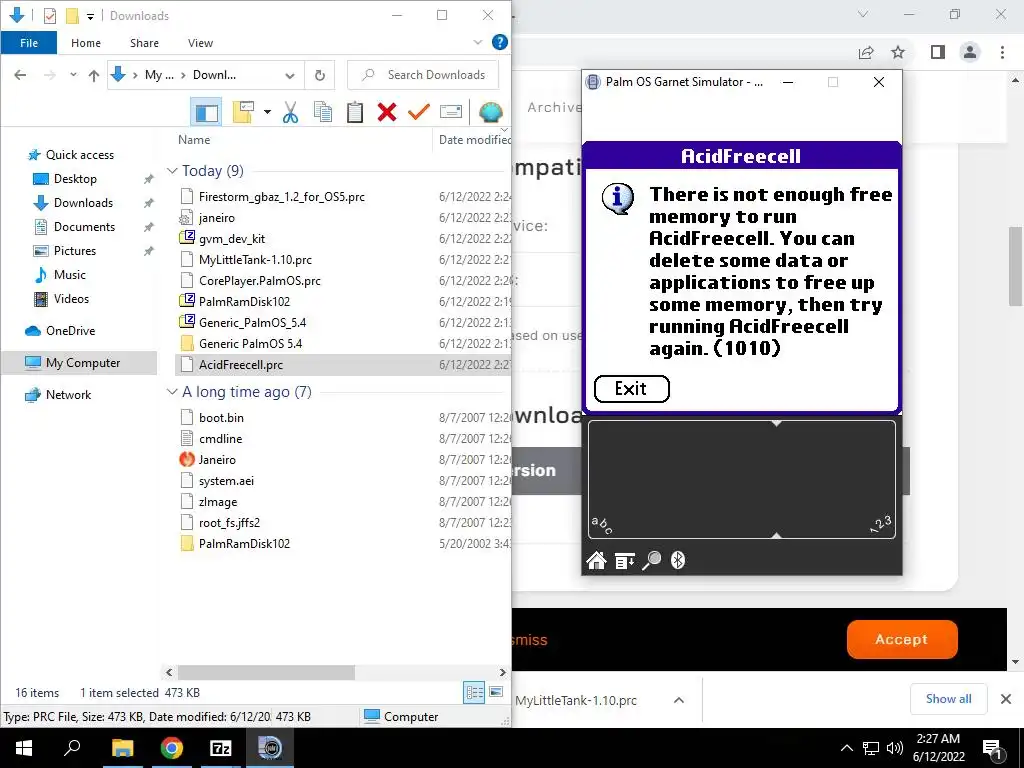The width and height of the screenshot is (1024, 768).
Task: Open recent locations dropdown arrow
Action: click(73, 75)
